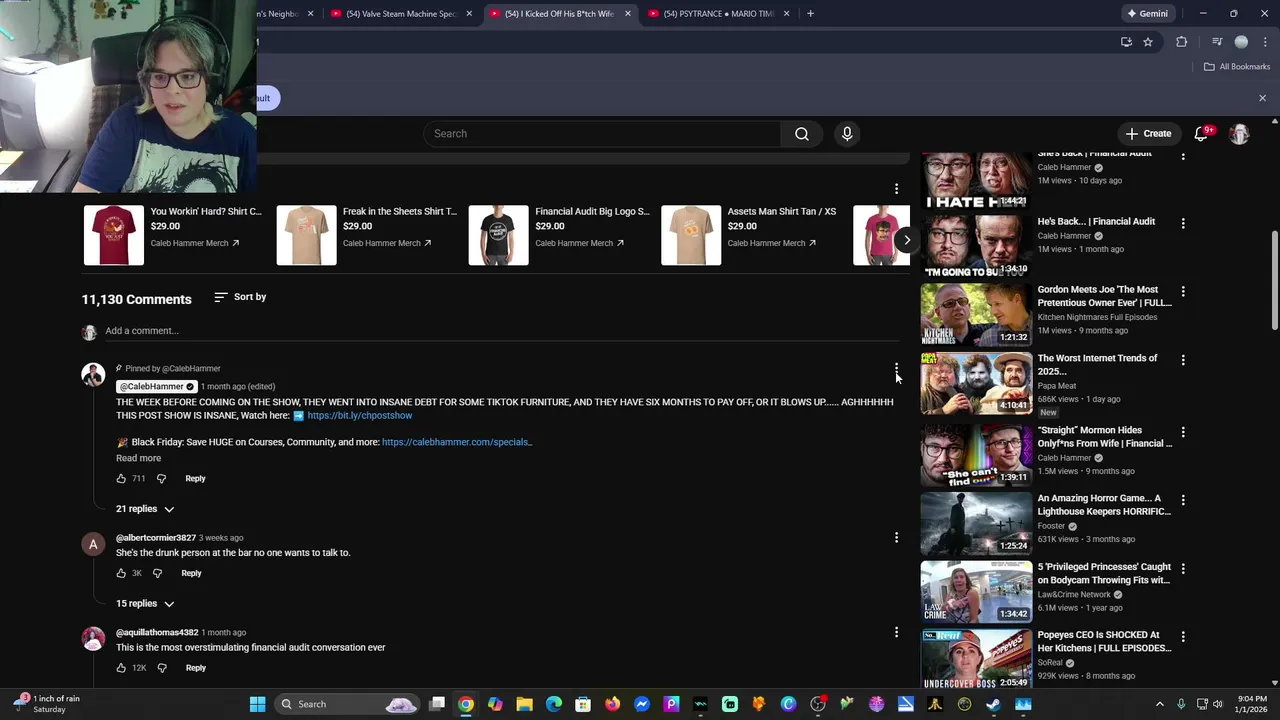Open options for Popeyes CEO video
Image resolution: width=1280 pixels, height=720 pixels.
click(1183, 637)
